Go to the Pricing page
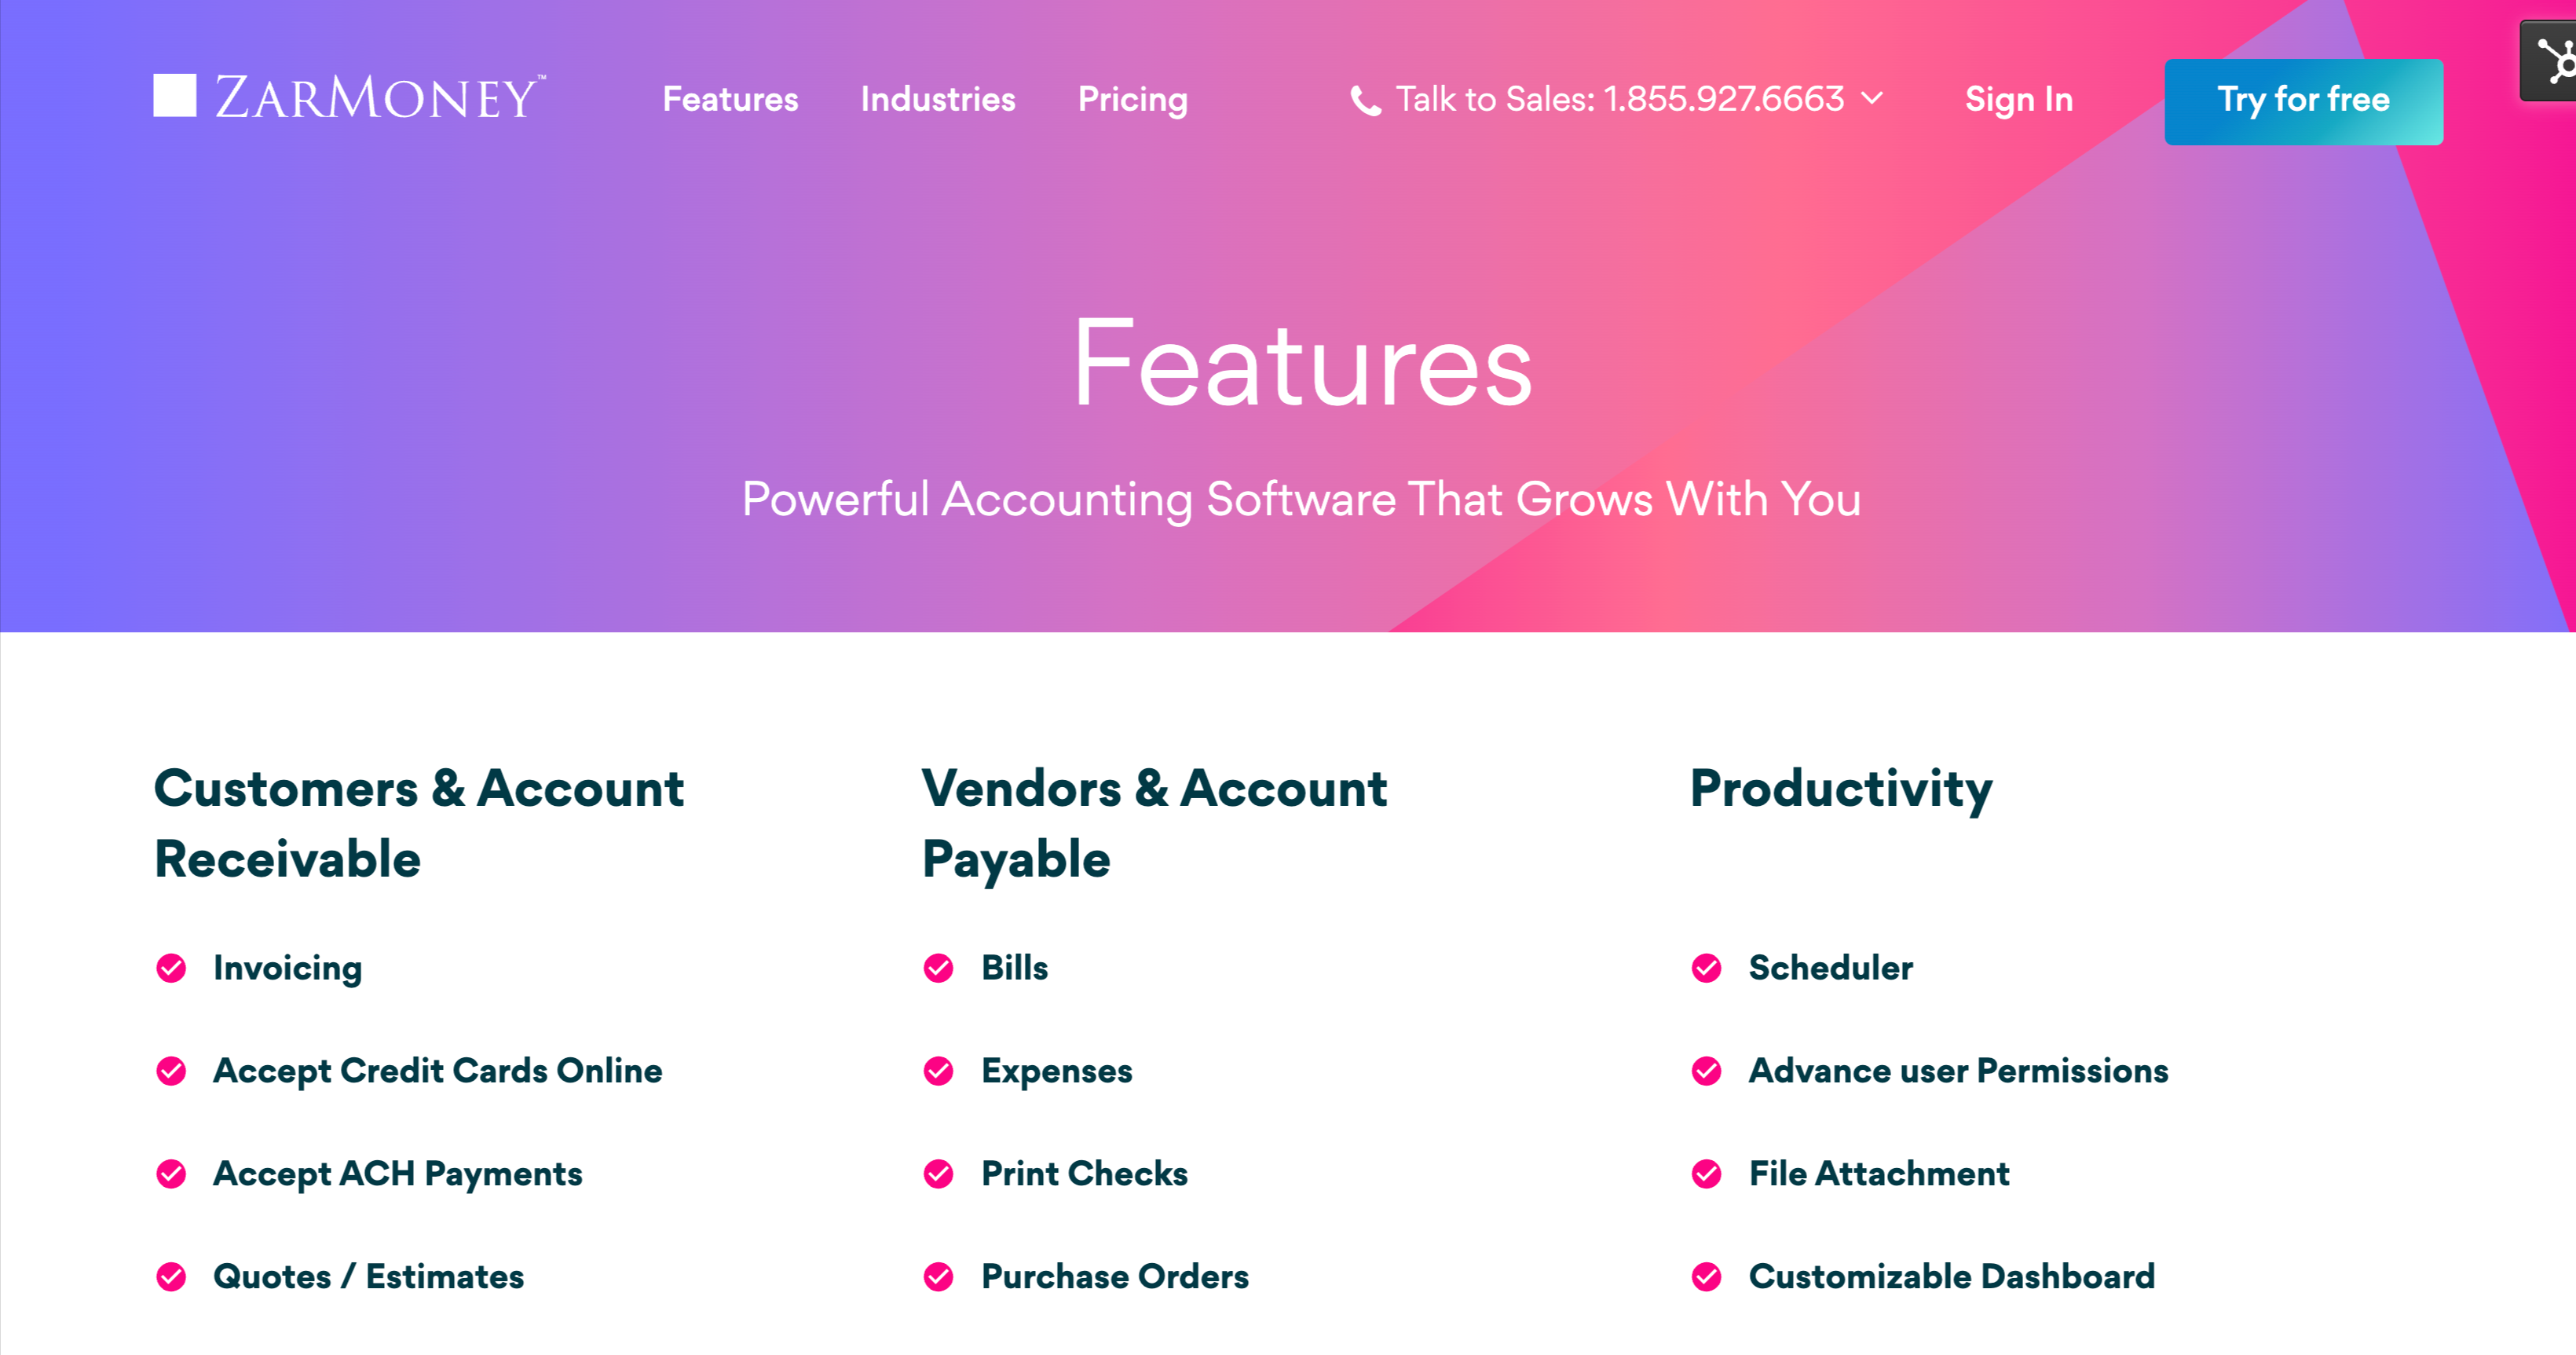 tap(1132, 99)
